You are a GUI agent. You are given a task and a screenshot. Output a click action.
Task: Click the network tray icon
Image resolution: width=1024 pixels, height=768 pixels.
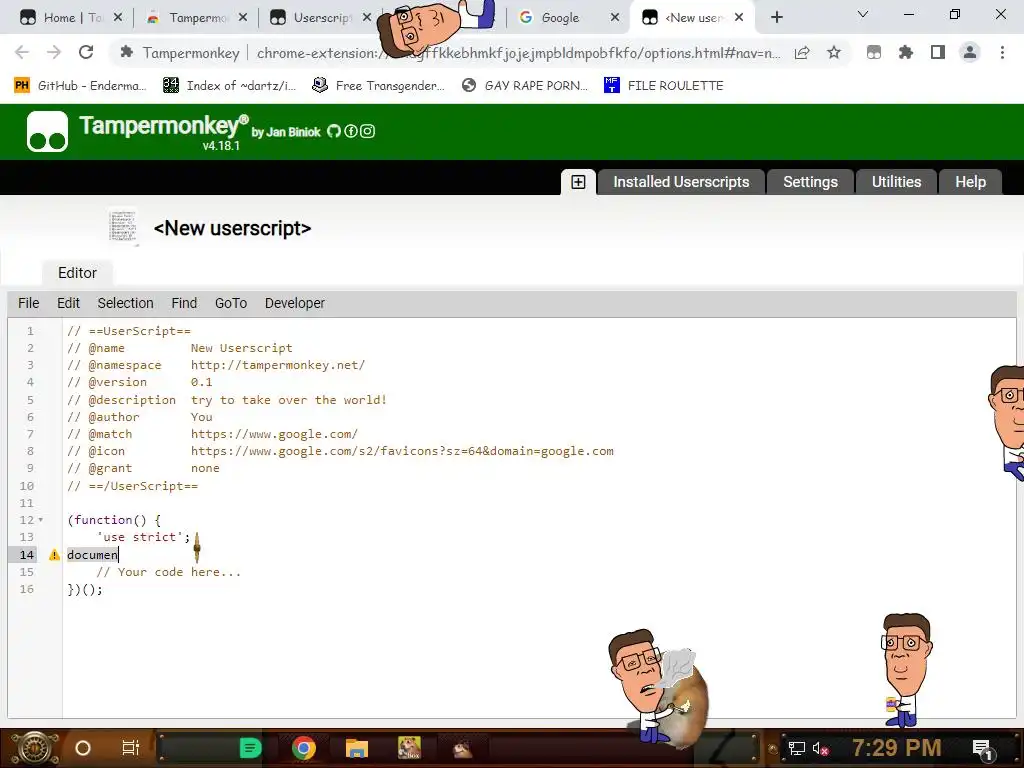(797, 748)
